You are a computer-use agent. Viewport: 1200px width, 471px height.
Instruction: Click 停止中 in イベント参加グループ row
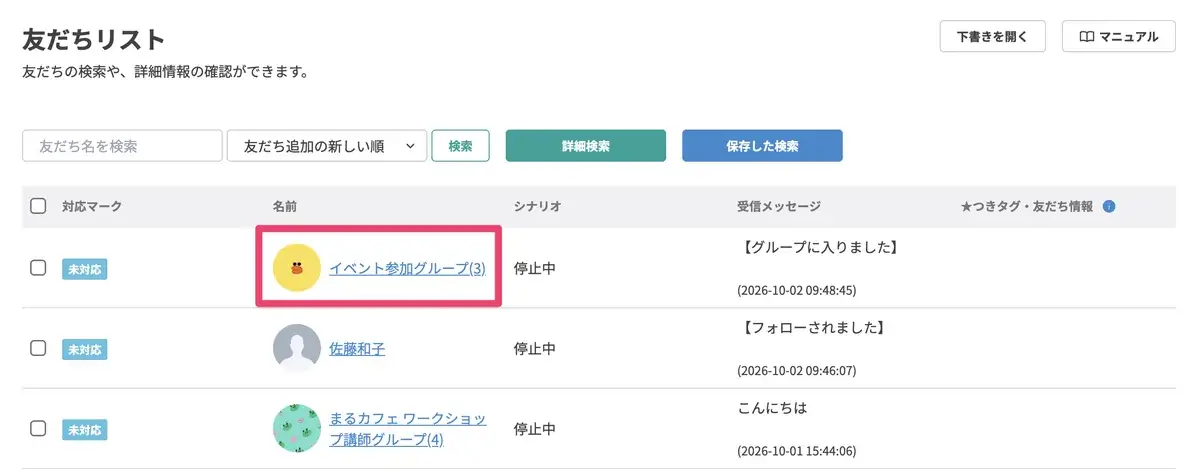click(534, 268)
